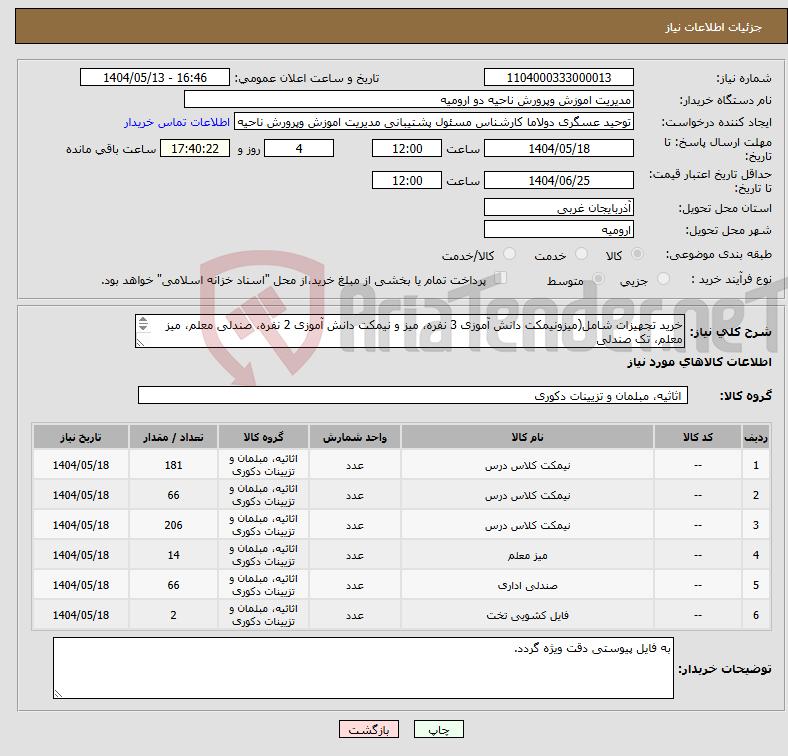The image size is (788, 756).
Task: Click the نیمکت کلاس درس name in row 2
Action: [x=527, y=496]
